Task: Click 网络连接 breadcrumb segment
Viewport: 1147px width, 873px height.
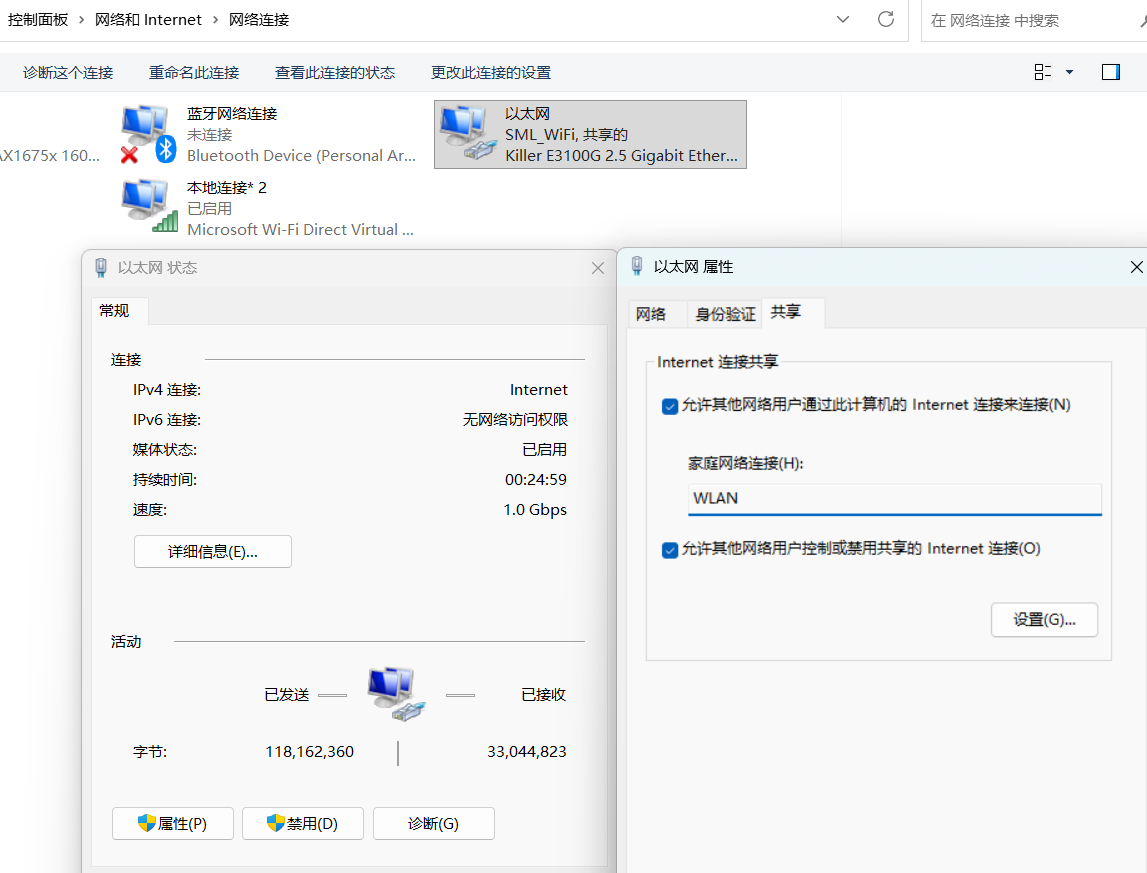Action: point(259,20)
